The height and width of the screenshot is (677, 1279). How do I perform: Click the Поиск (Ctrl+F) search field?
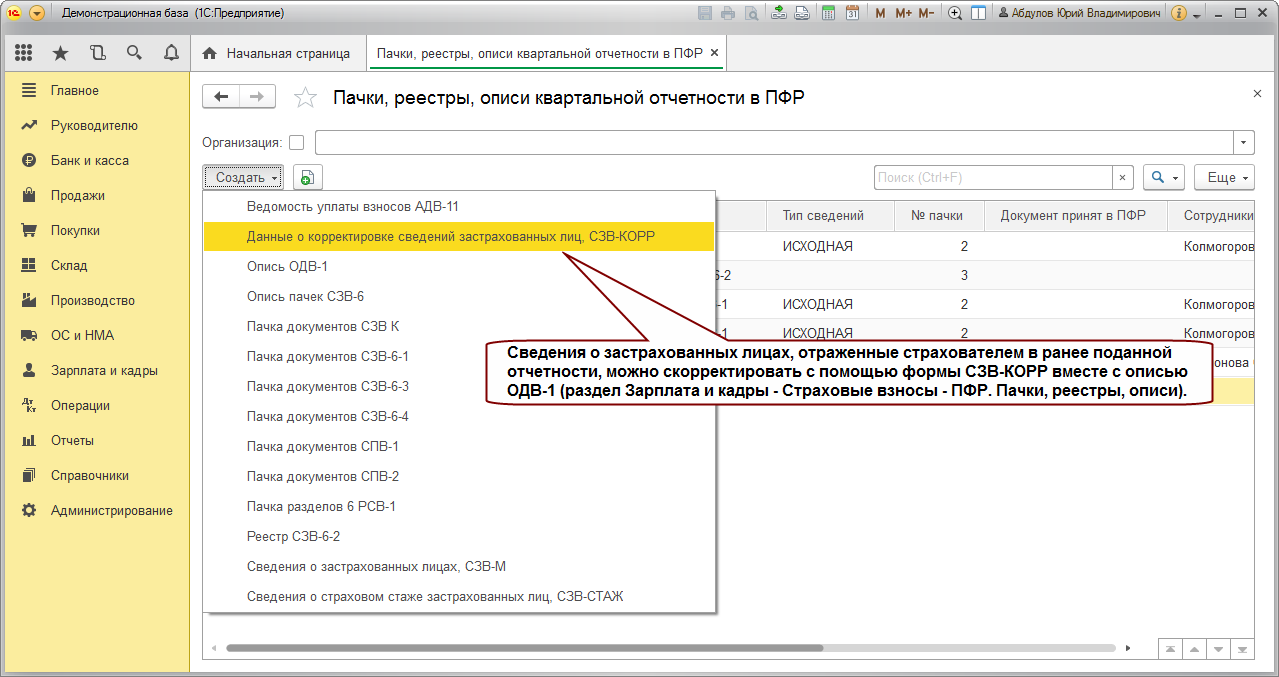[993, 178]
